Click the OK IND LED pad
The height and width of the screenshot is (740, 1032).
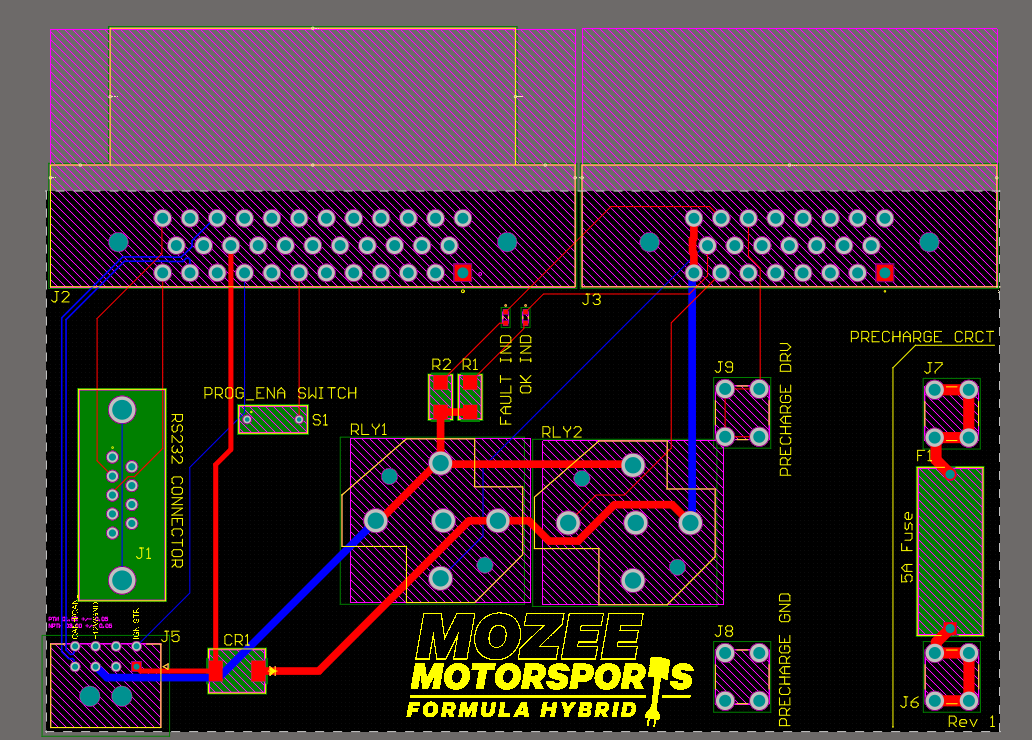coord(524,315)
